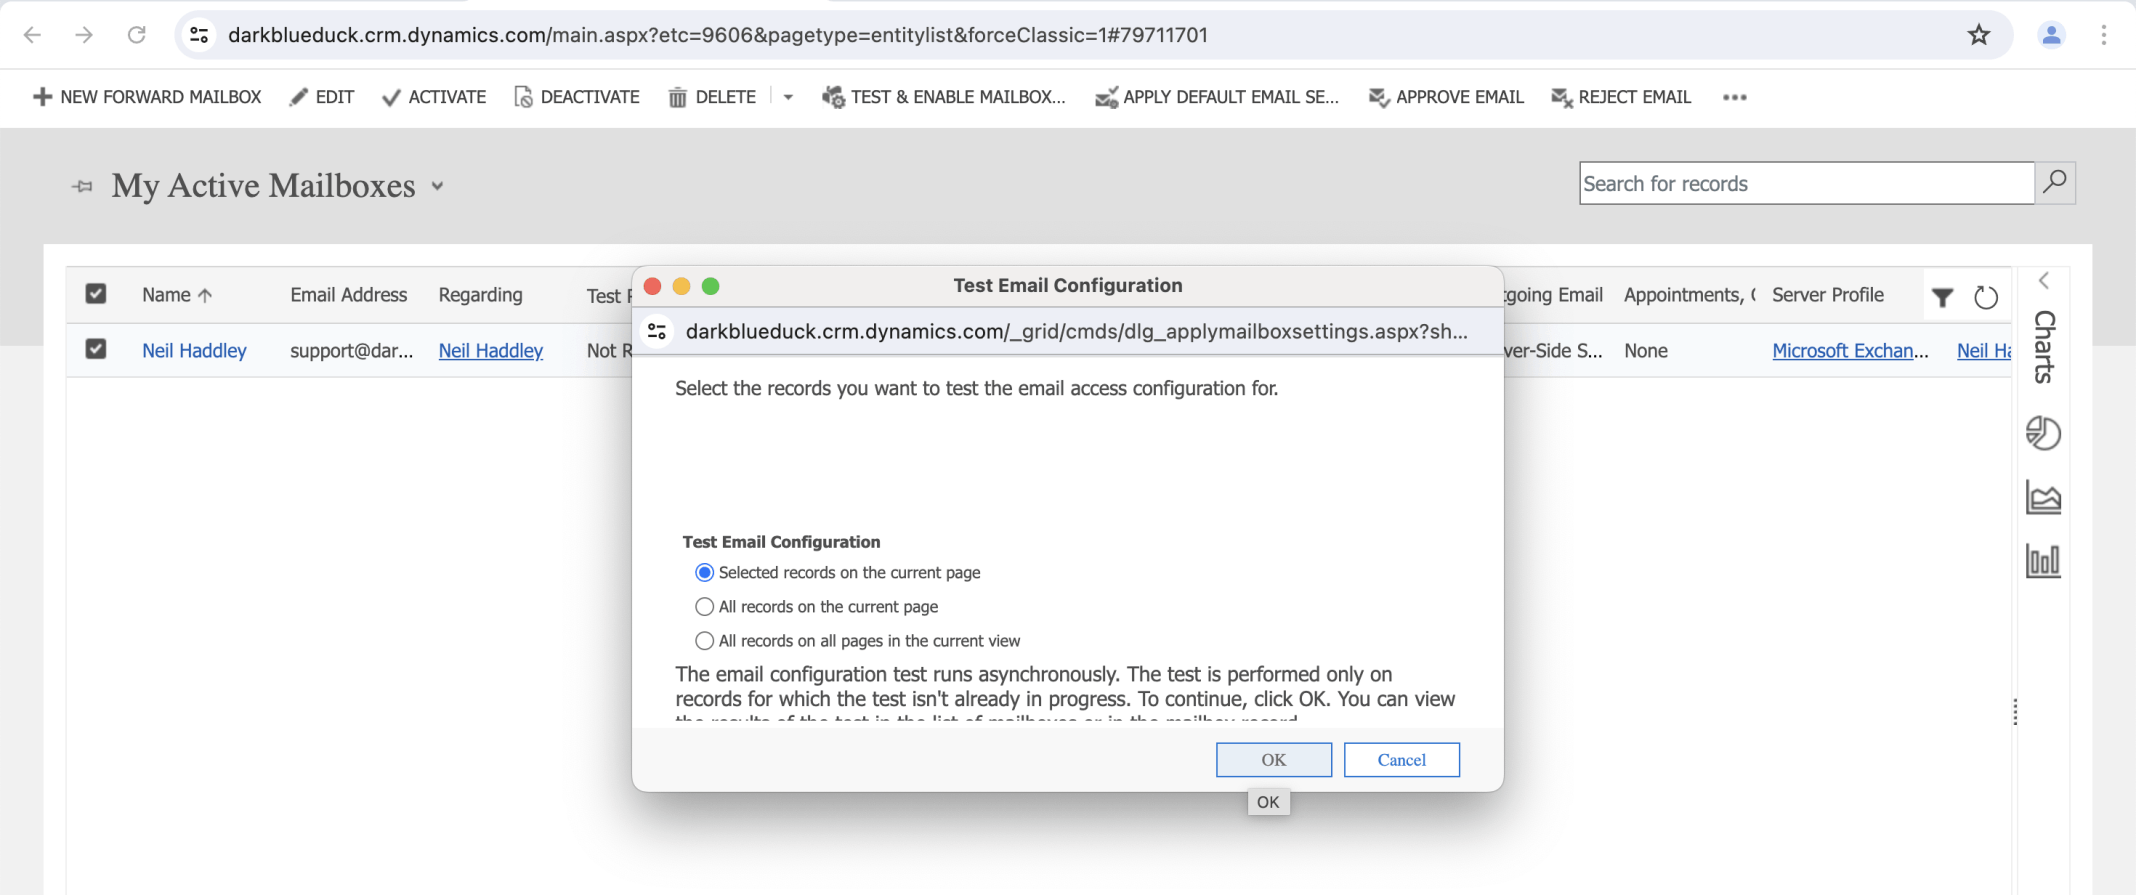Uncheck the Neil Haddley row checkbox
The image size is (2136, 895).
(96, 349)
